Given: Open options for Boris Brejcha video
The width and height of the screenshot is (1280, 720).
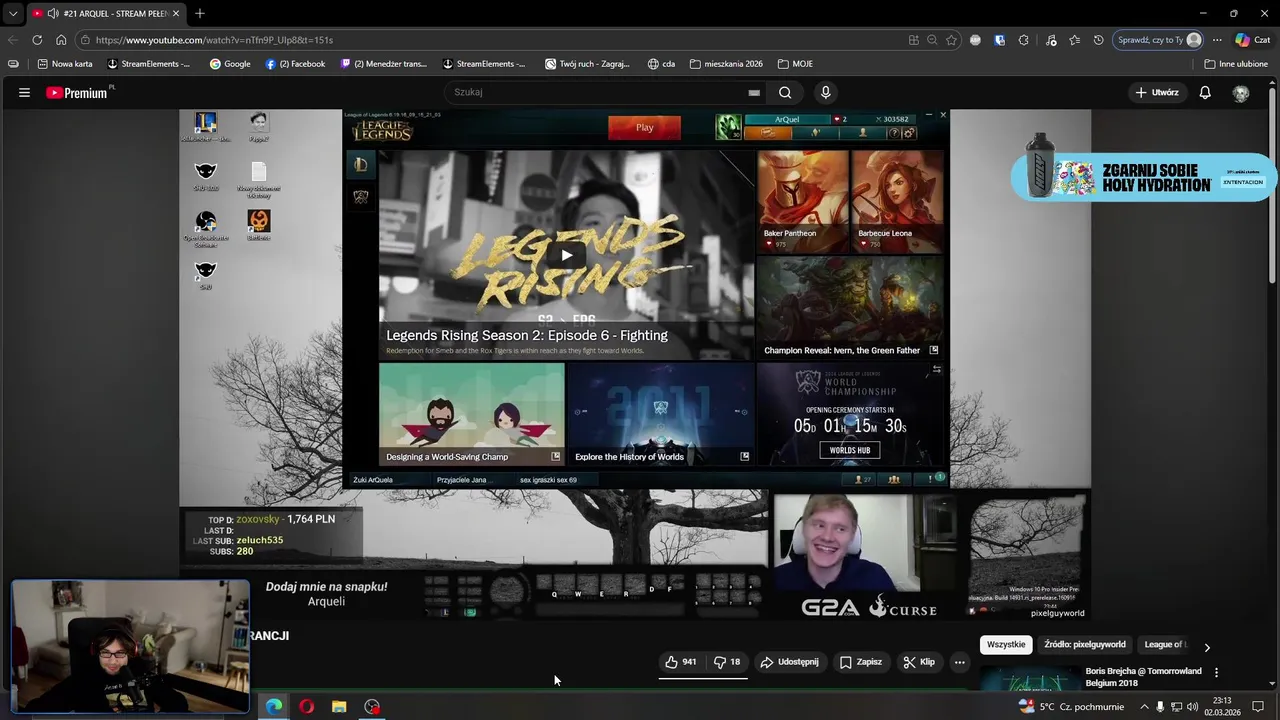Looking at the screenshot, I should [1216, 672].
